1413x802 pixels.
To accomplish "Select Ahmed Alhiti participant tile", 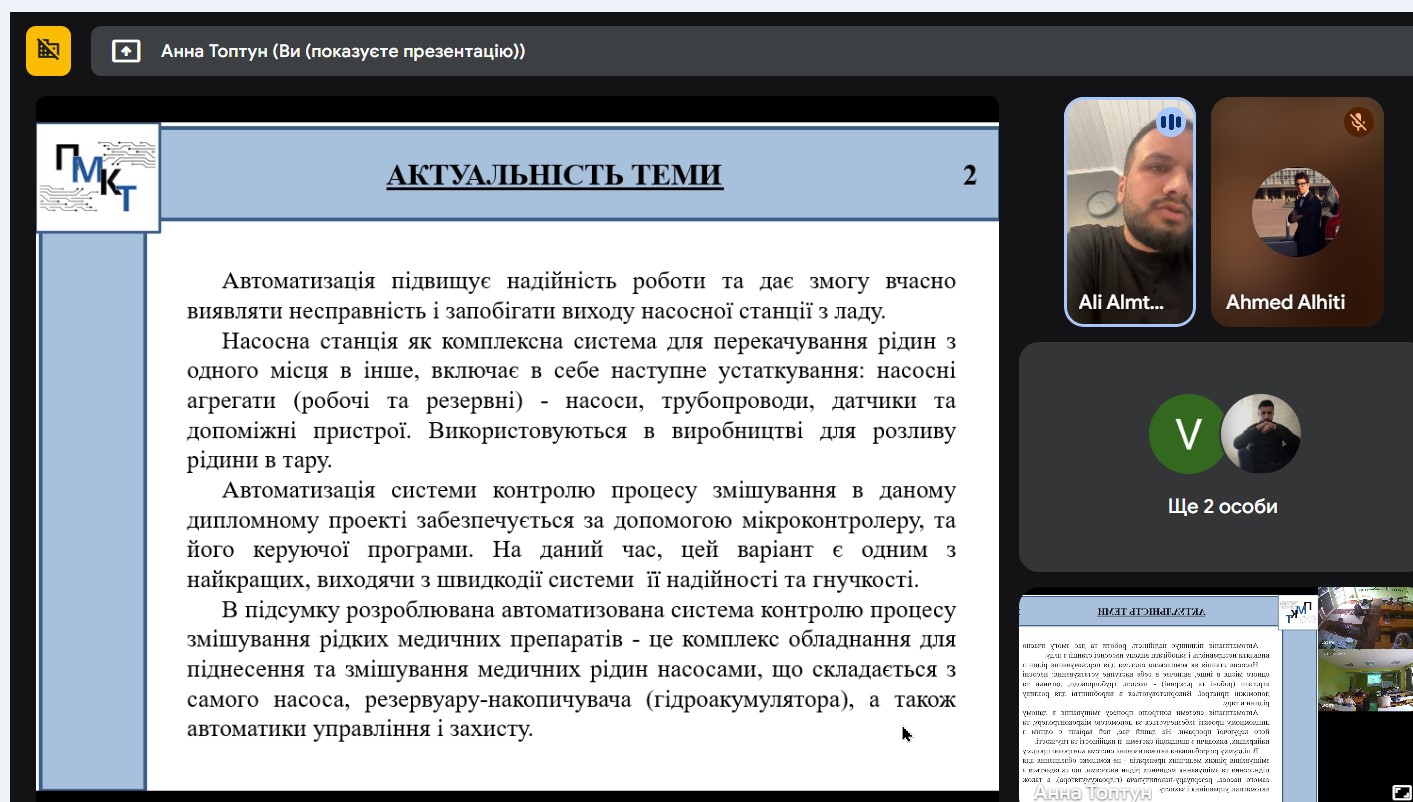I will (1297, 212).
